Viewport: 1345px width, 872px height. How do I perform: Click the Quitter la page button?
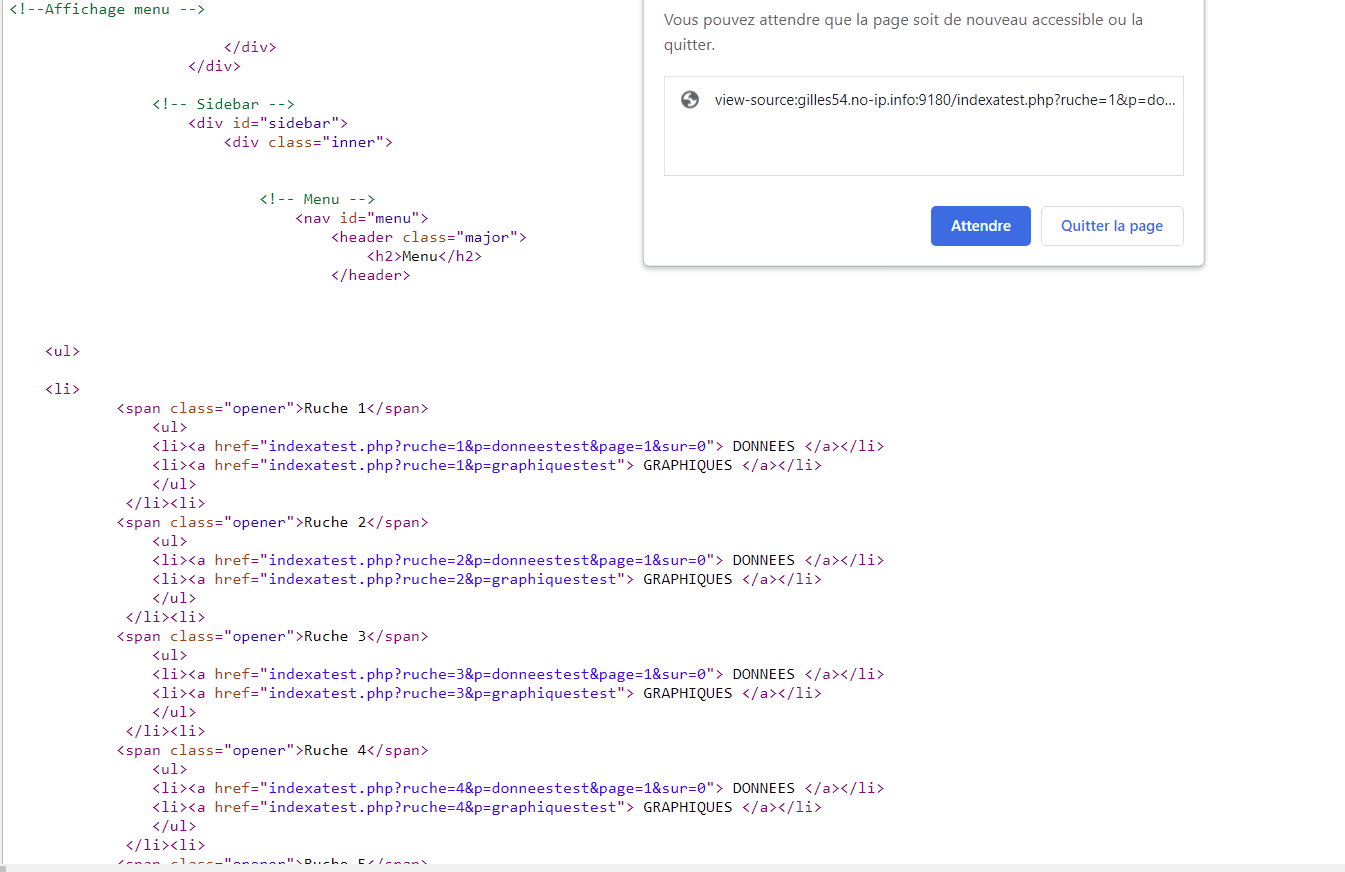coord(1112,225)
